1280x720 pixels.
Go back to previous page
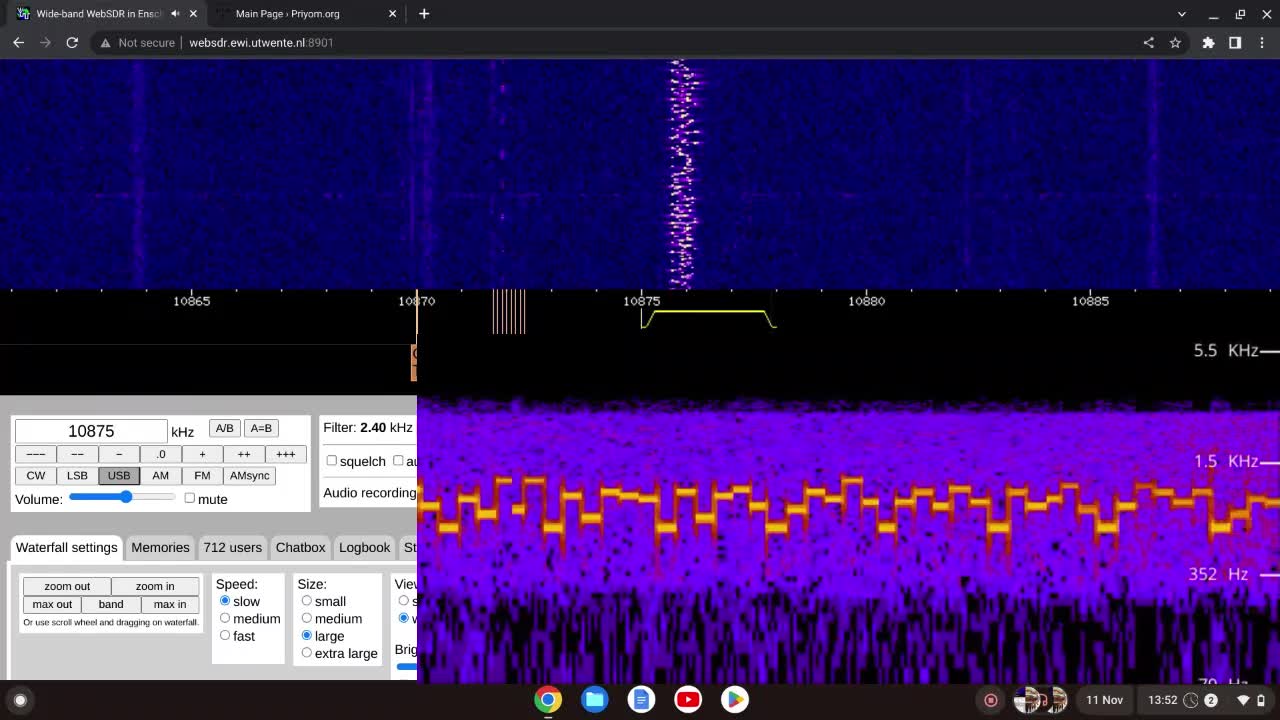[x=18, y=43]
